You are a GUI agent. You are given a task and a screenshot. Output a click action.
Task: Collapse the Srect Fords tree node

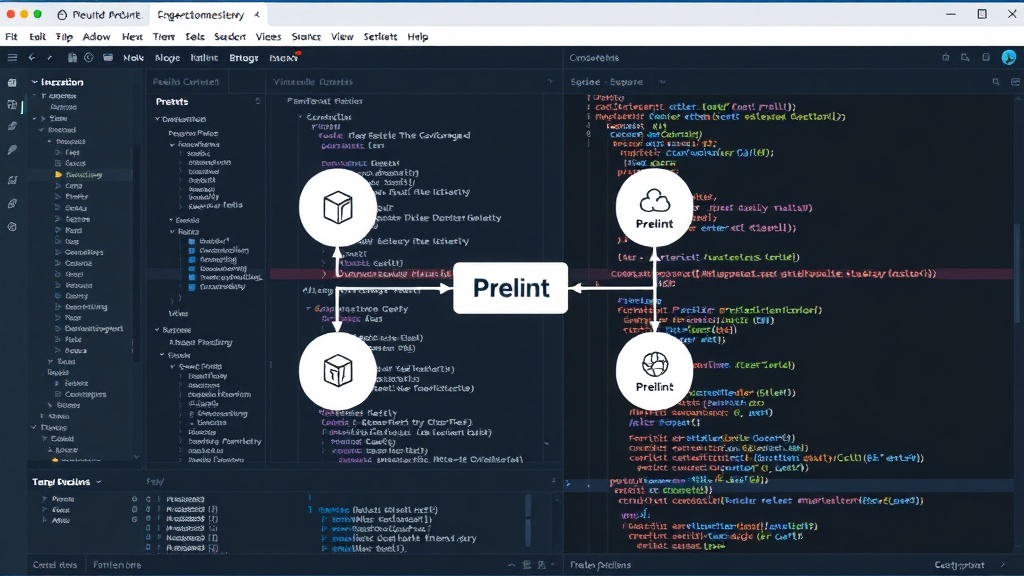[173, 366]
